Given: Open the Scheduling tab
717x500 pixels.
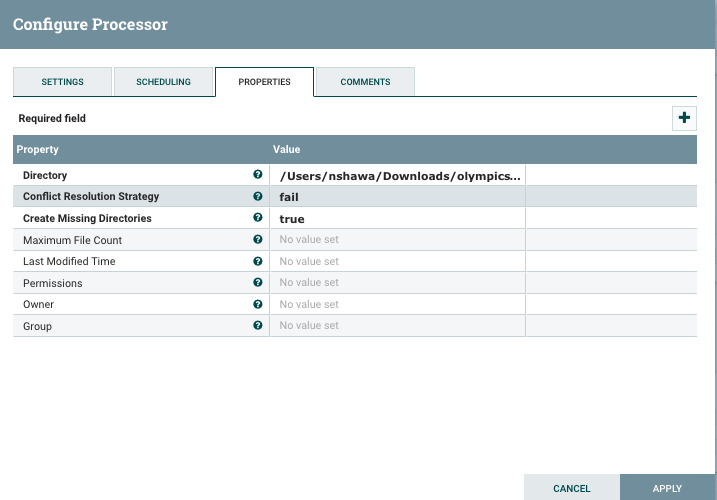Looking at the screenshot, I should click(163, 82).
